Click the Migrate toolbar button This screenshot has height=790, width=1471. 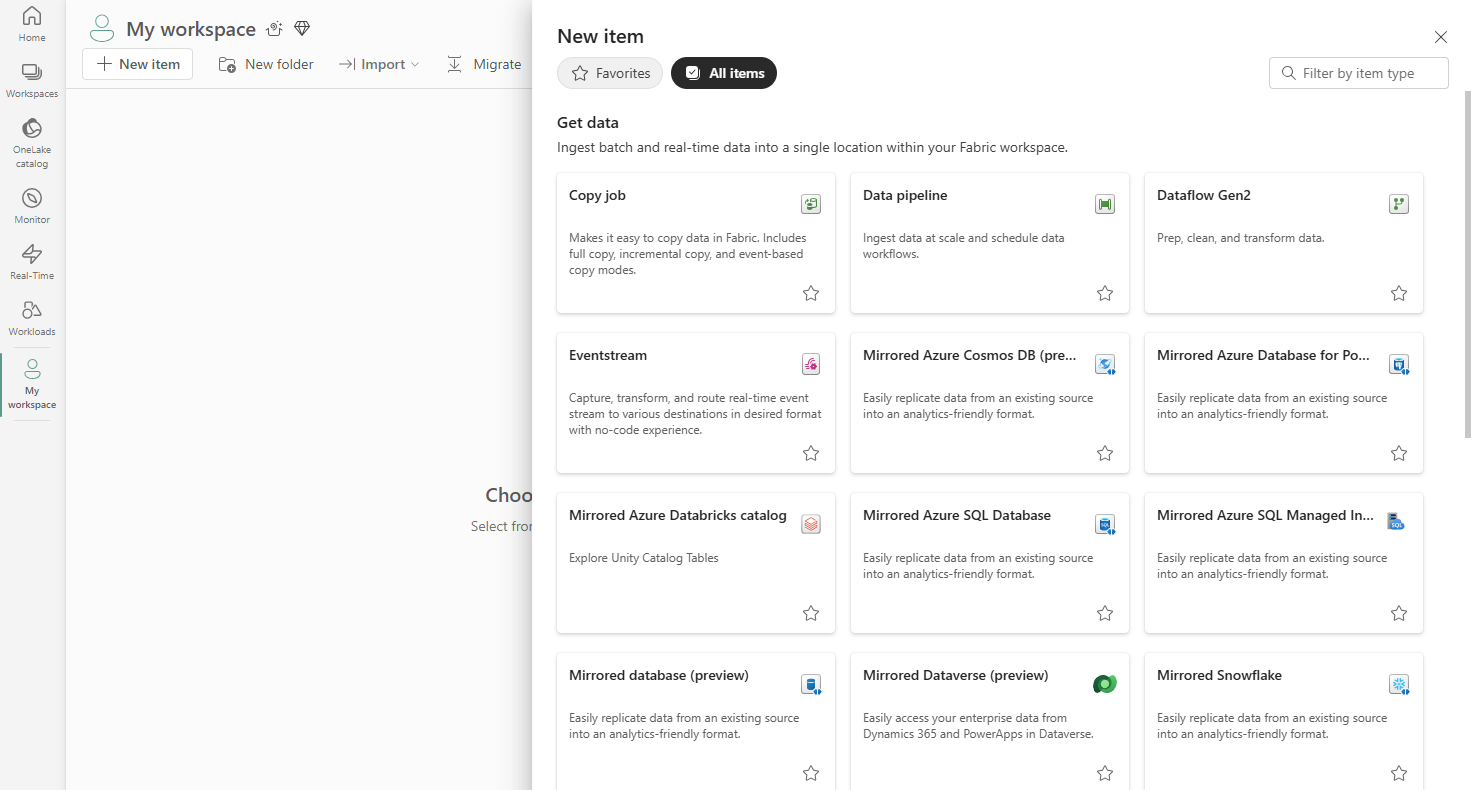coord(484,64)
